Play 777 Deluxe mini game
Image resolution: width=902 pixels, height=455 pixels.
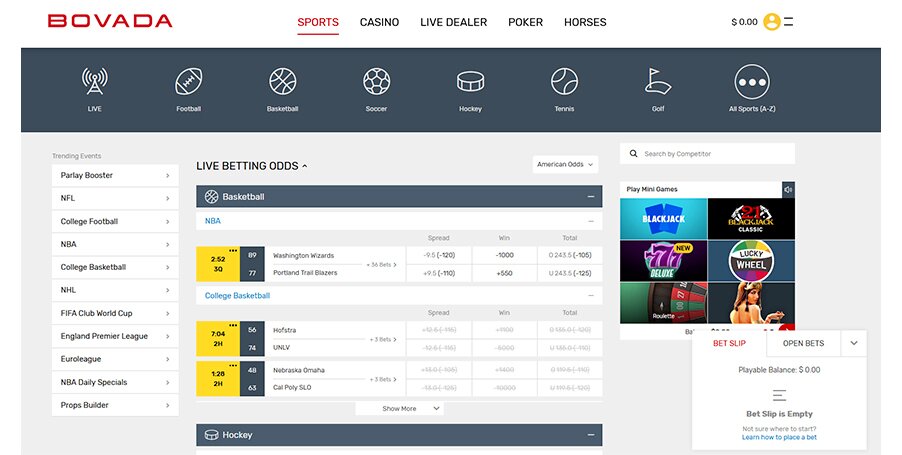point(663,261)
